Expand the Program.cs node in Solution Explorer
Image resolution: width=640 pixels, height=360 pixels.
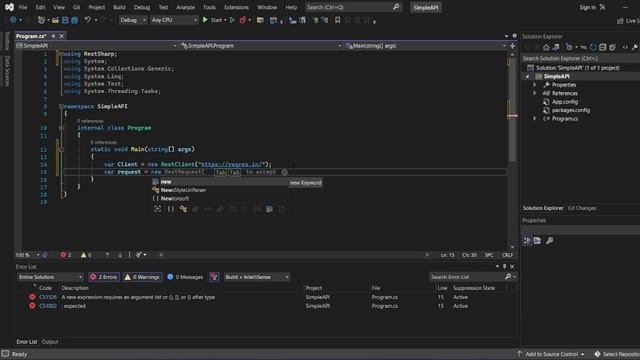pos(535,118)
